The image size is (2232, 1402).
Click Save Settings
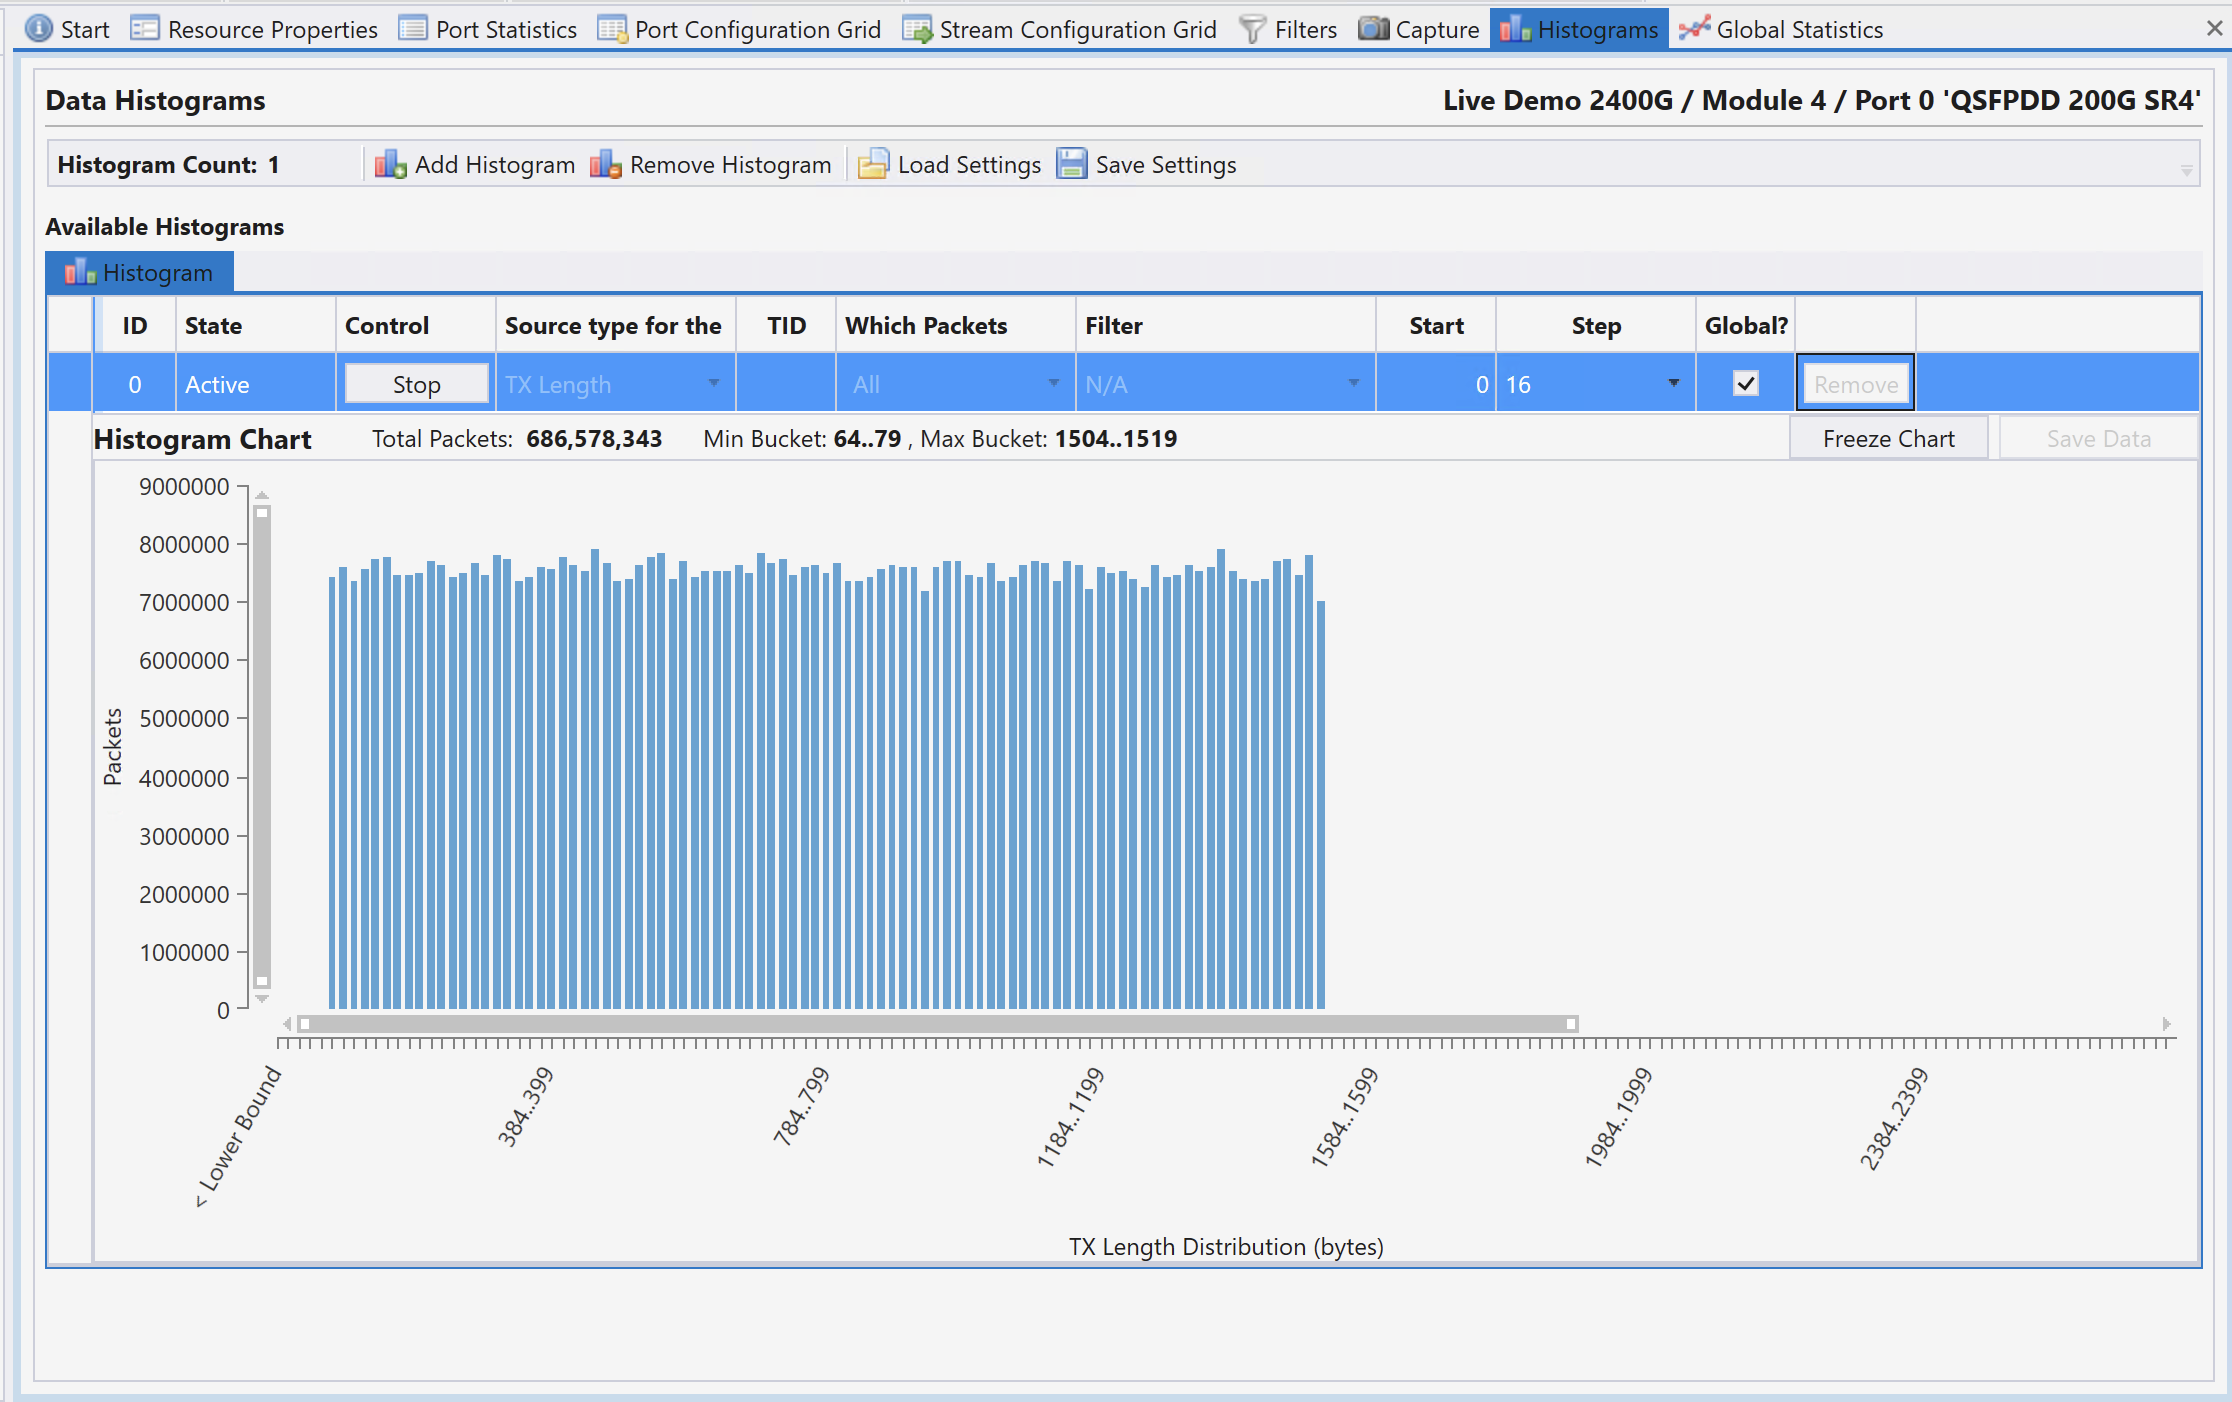[1147, 164]
